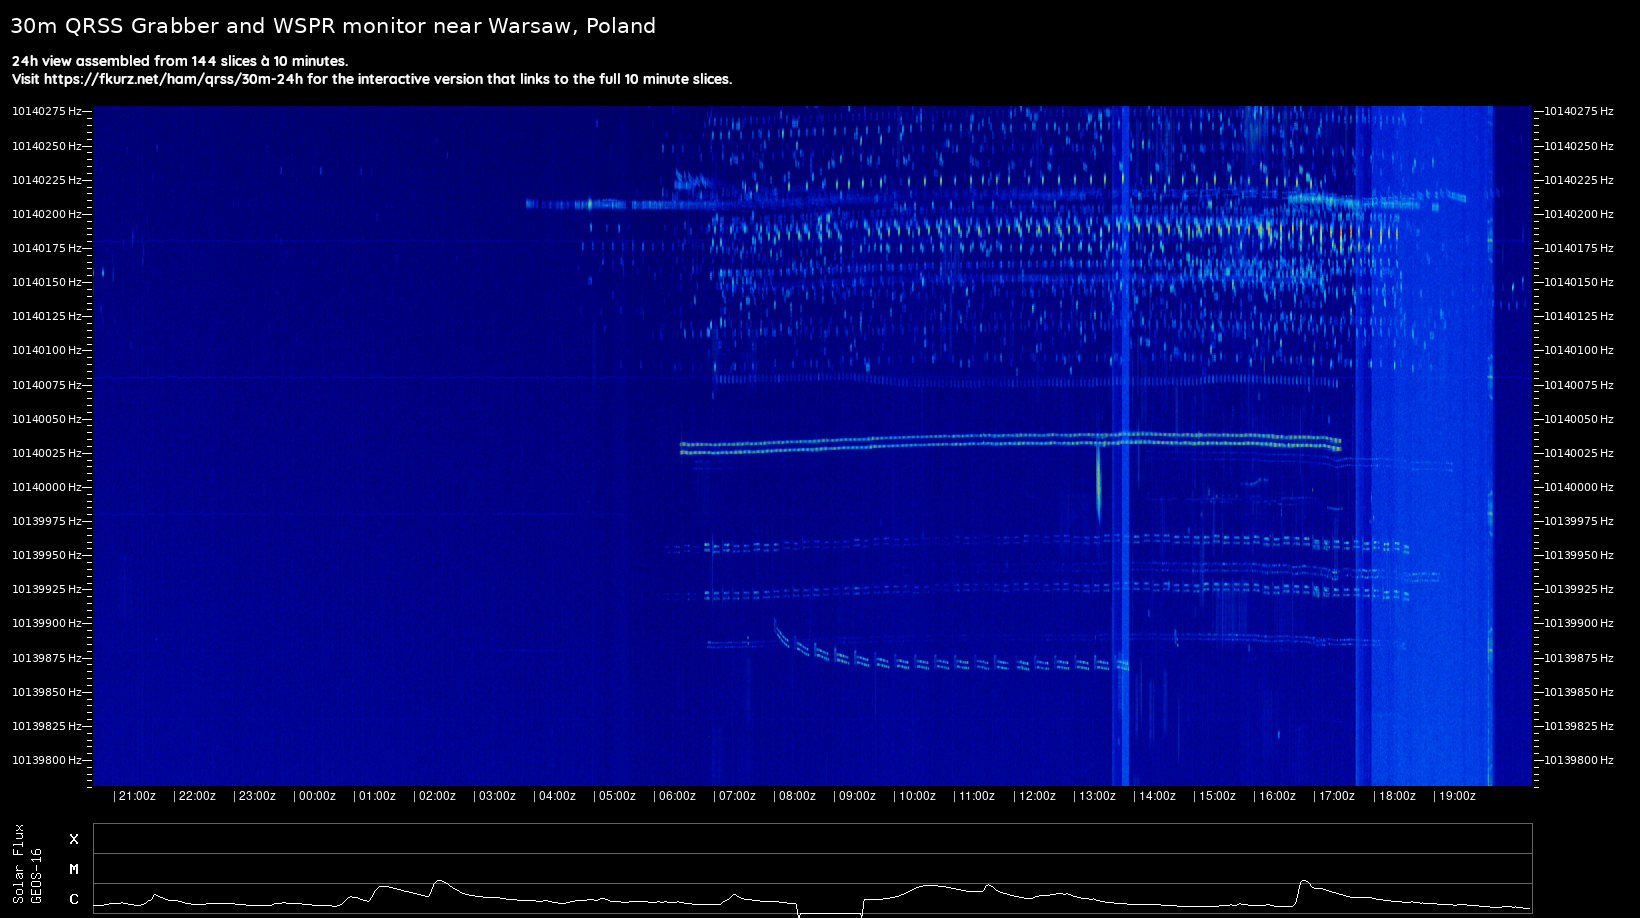This screenshot has height=918, width=1640.
Task: Select the 13:00z time marker
Action: click(1096, 796)
